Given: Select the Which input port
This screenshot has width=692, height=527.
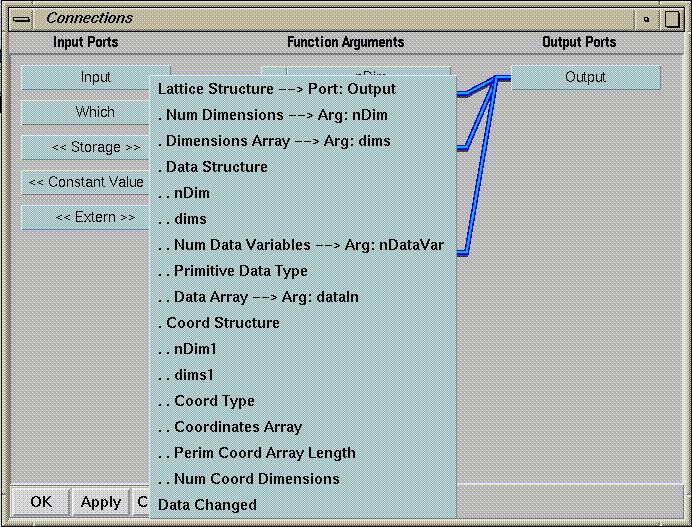Looking at the screenshot, I should (x=95, y=112).
